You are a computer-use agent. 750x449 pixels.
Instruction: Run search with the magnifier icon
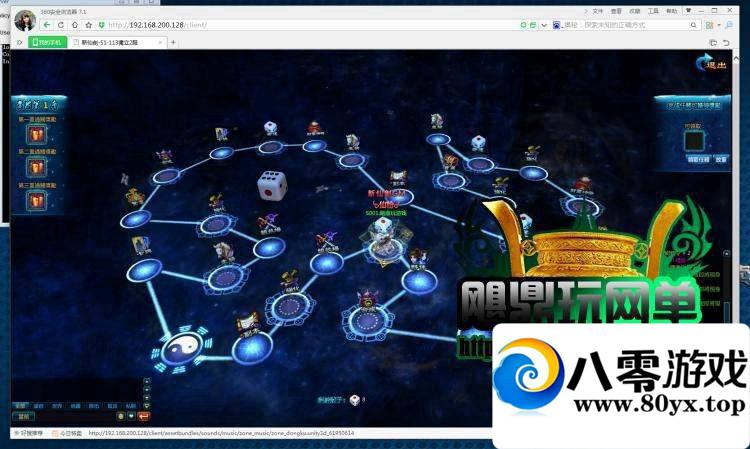694,25
